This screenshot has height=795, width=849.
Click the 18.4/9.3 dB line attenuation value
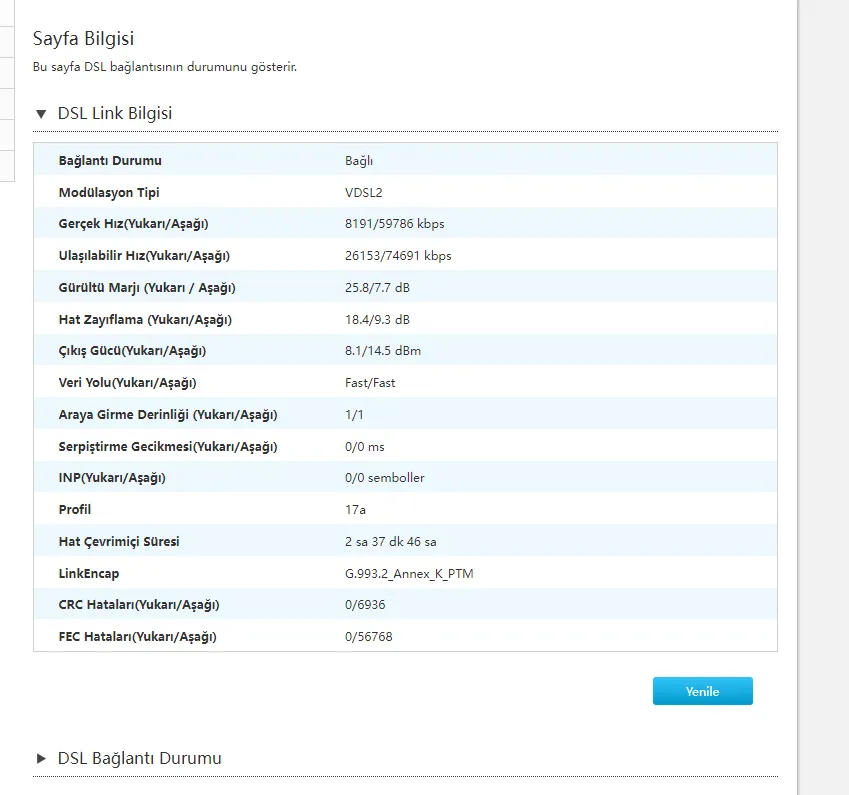pos(377,320)
